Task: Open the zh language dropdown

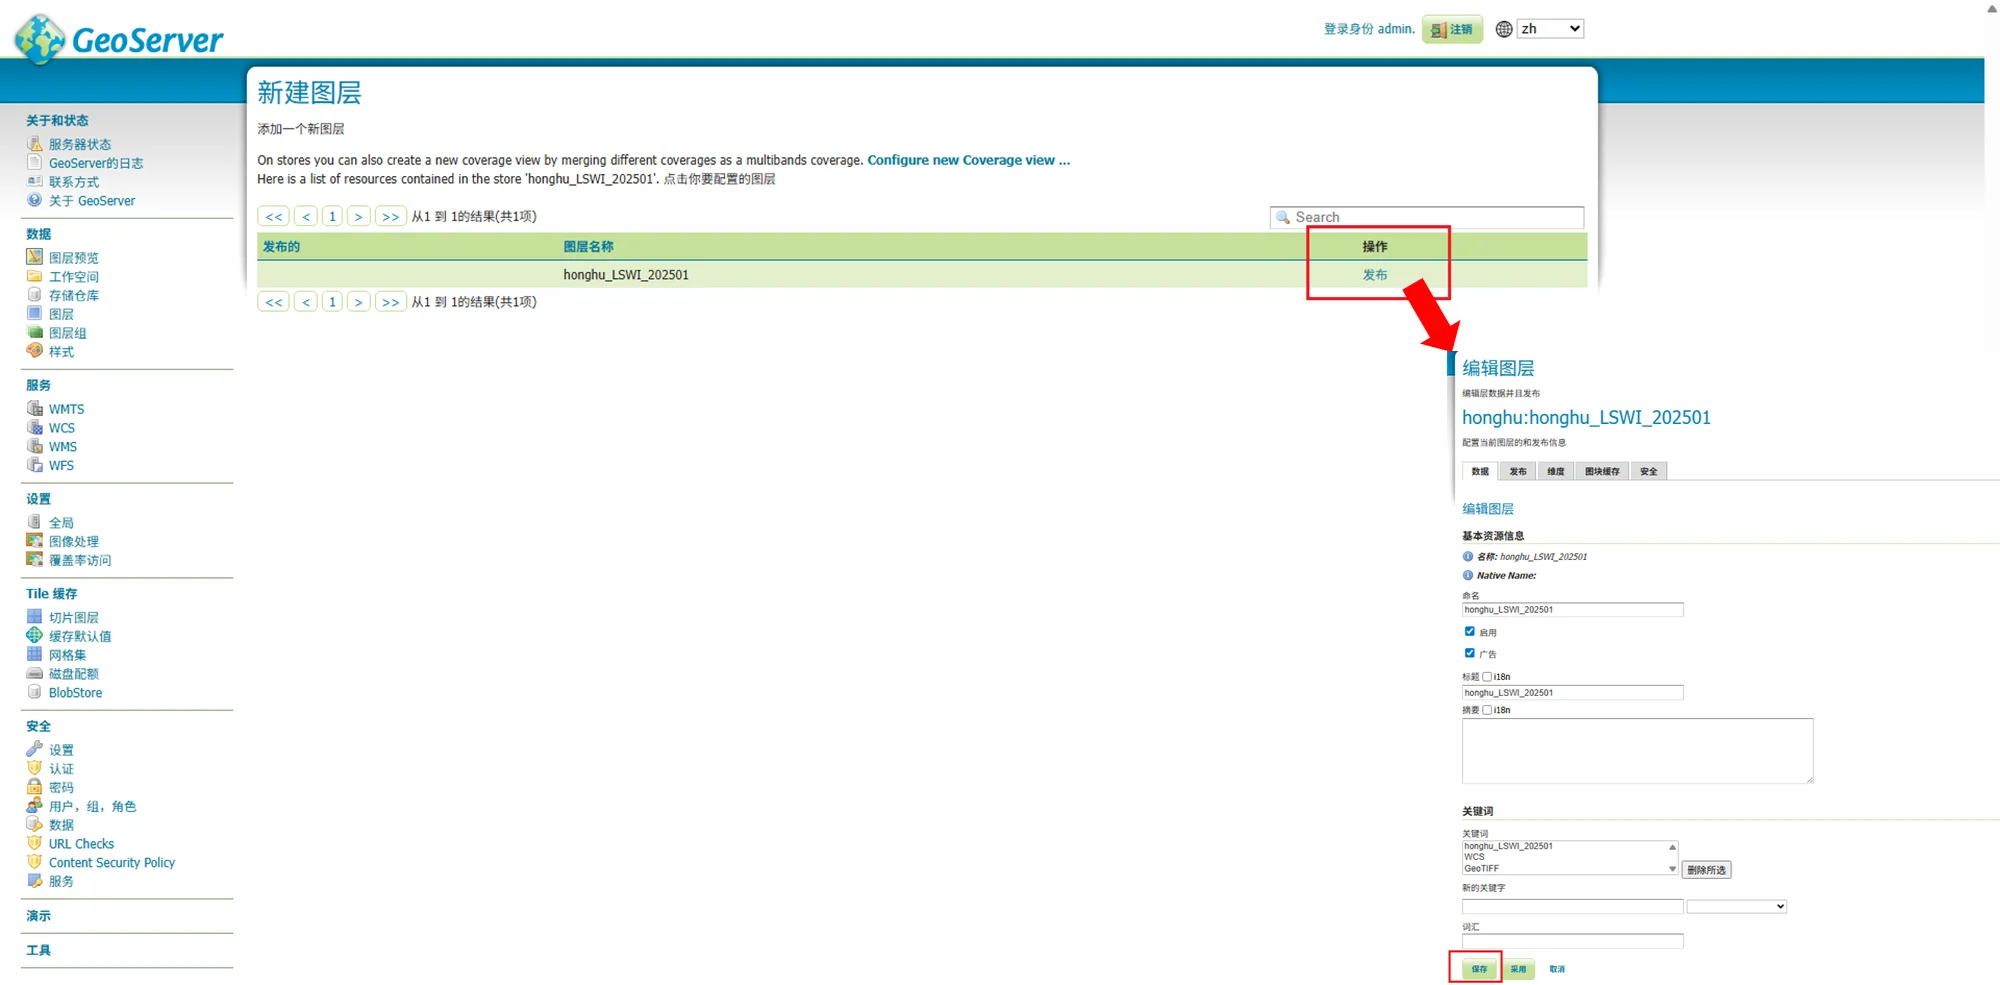Action: pyautogui.click(x=1549, y=29)
